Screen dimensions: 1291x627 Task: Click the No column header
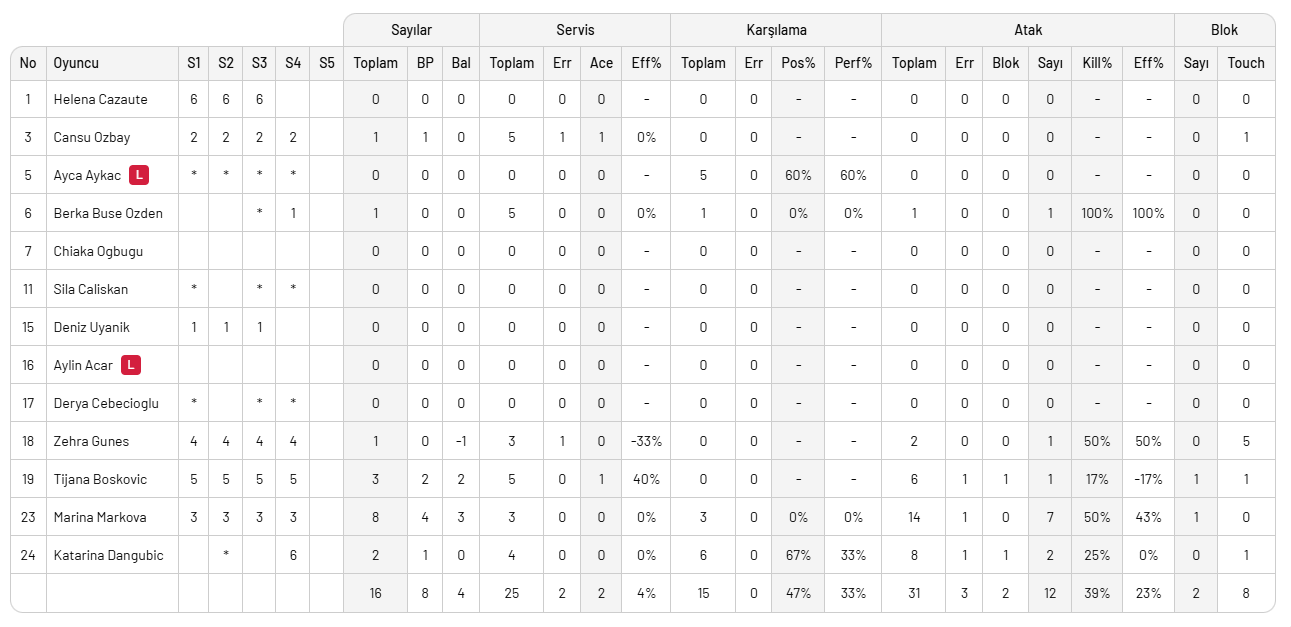[28, 63]
